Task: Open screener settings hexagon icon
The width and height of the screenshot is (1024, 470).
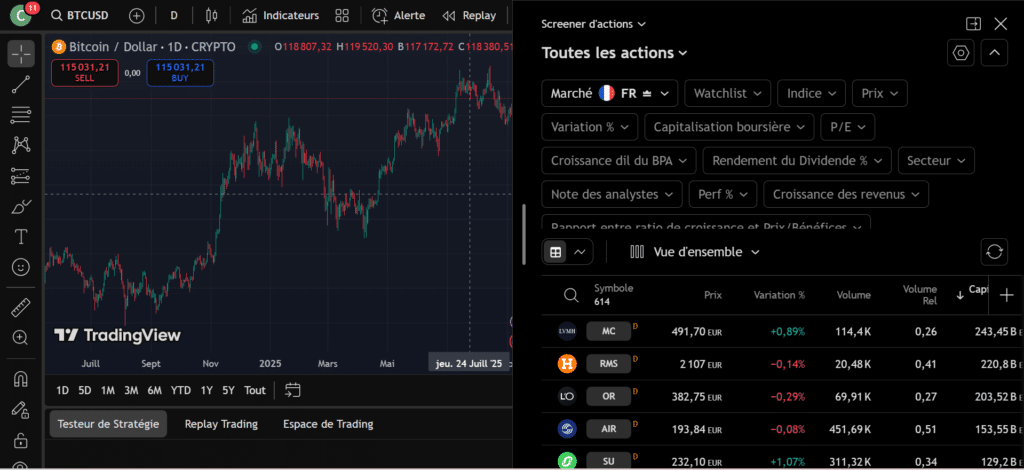Action: [x=961, y=53]
